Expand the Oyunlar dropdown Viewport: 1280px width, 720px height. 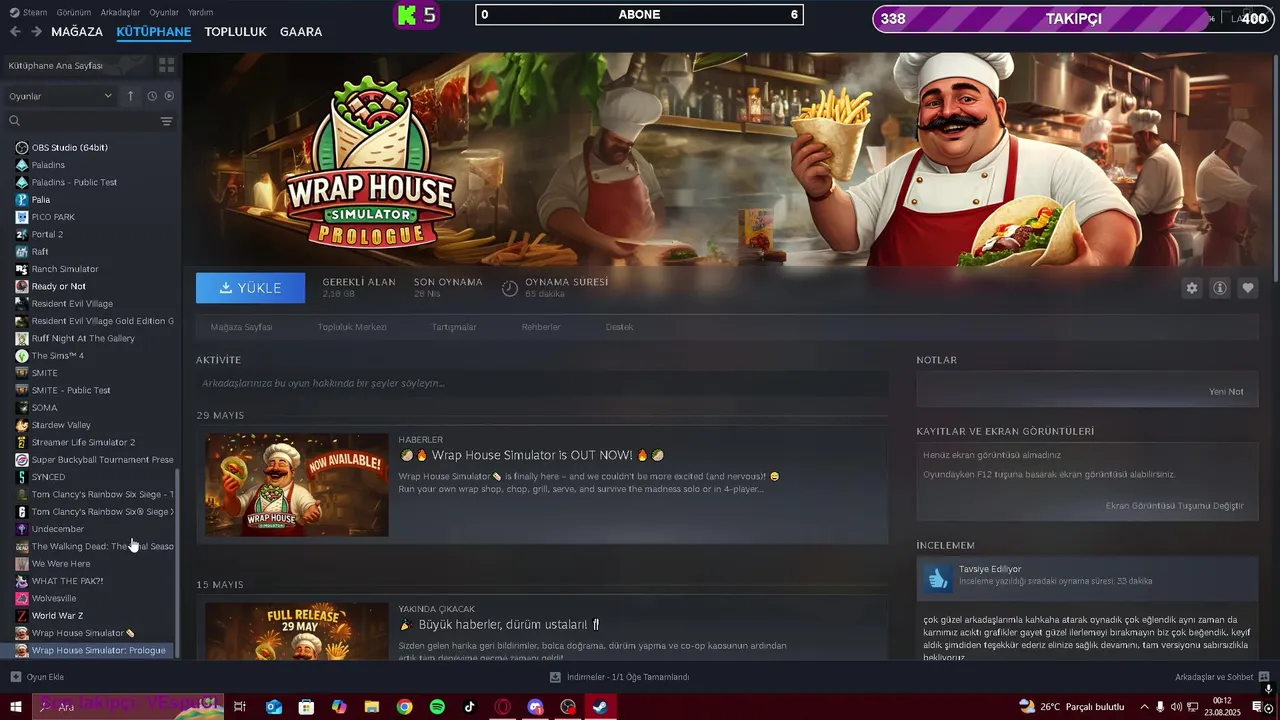click(x=60, y=96)
